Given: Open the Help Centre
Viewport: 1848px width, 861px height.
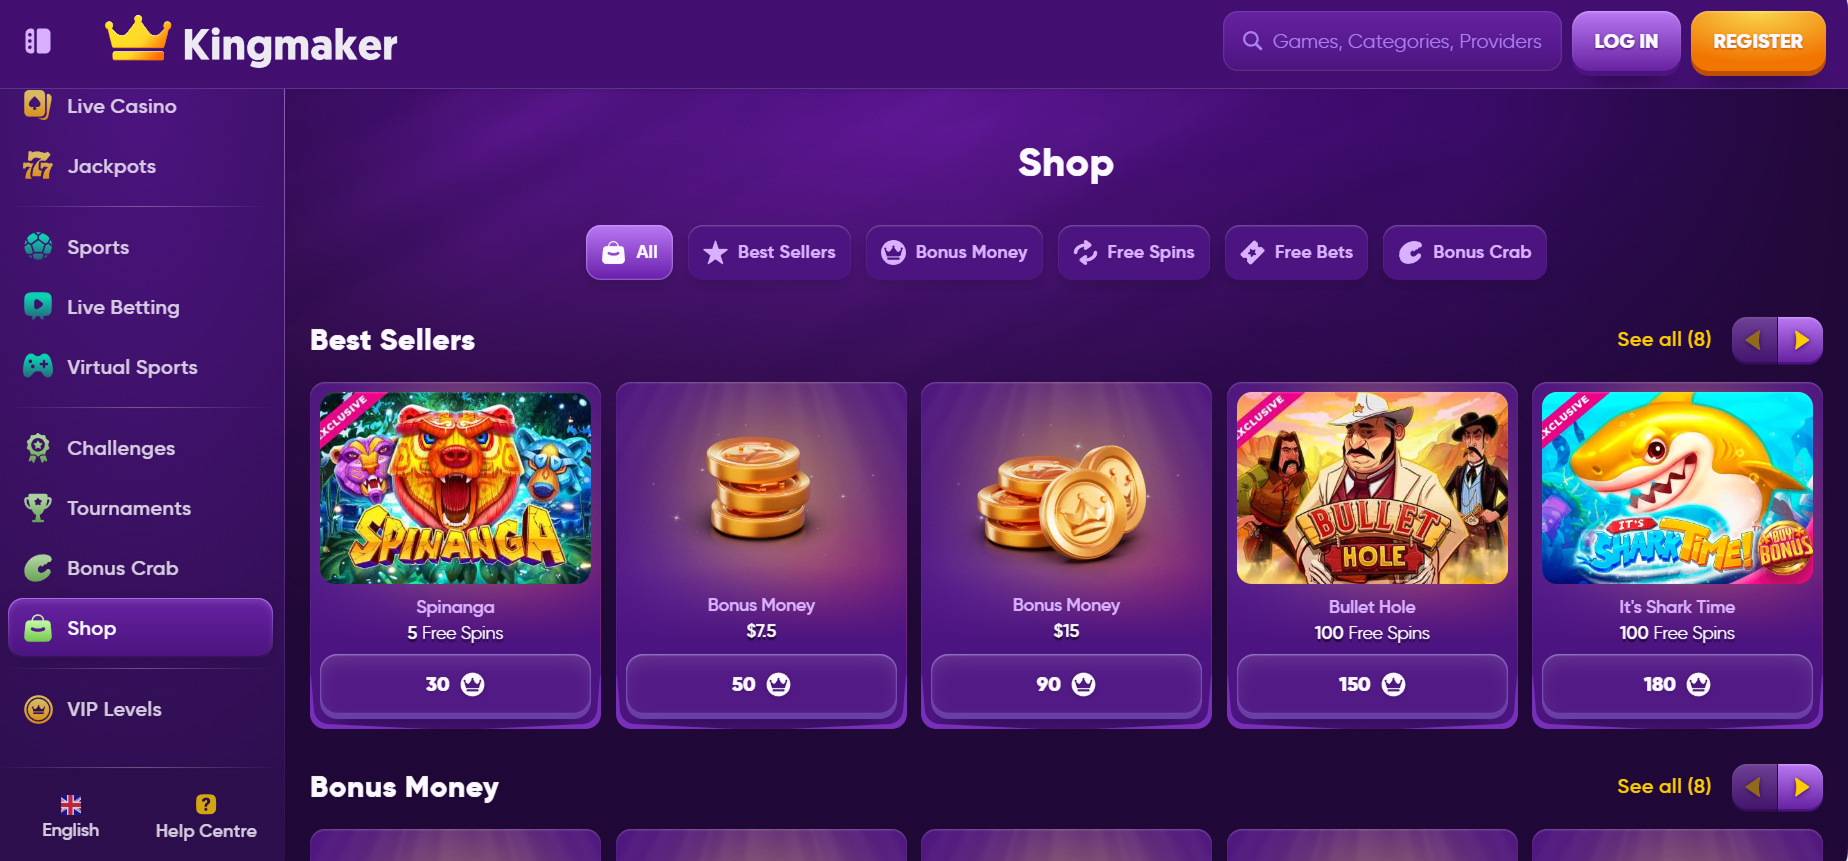Looking at the screenshot, I should (x=206, y=817).
